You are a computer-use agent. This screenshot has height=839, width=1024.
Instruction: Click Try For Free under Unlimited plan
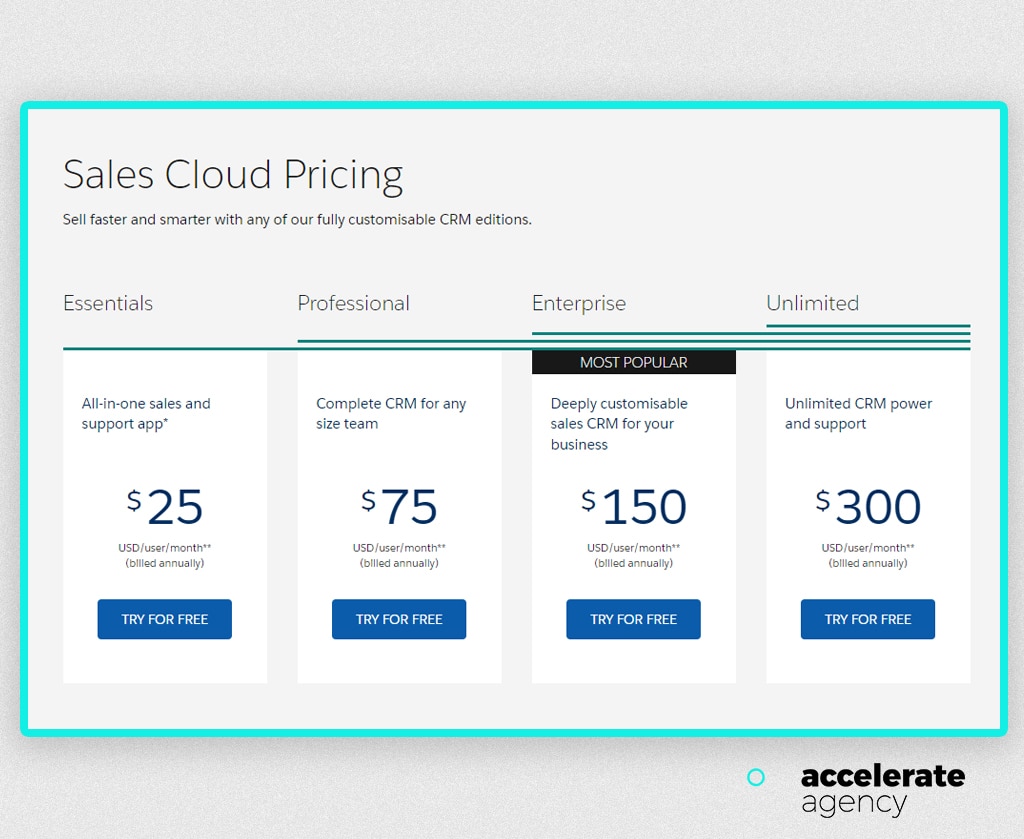pos(868,619)
